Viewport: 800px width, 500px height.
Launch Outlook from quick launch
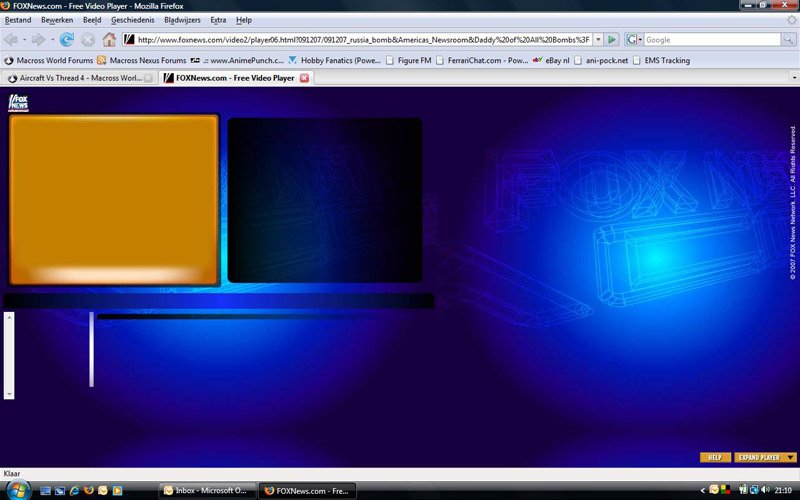(x=103, y=490)
